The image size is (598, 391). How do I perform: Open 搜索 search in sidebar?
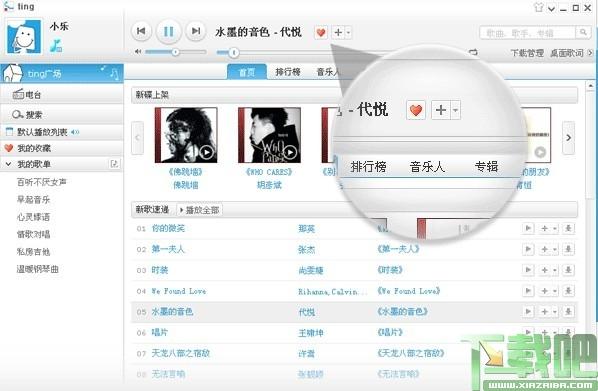[62, 114]
